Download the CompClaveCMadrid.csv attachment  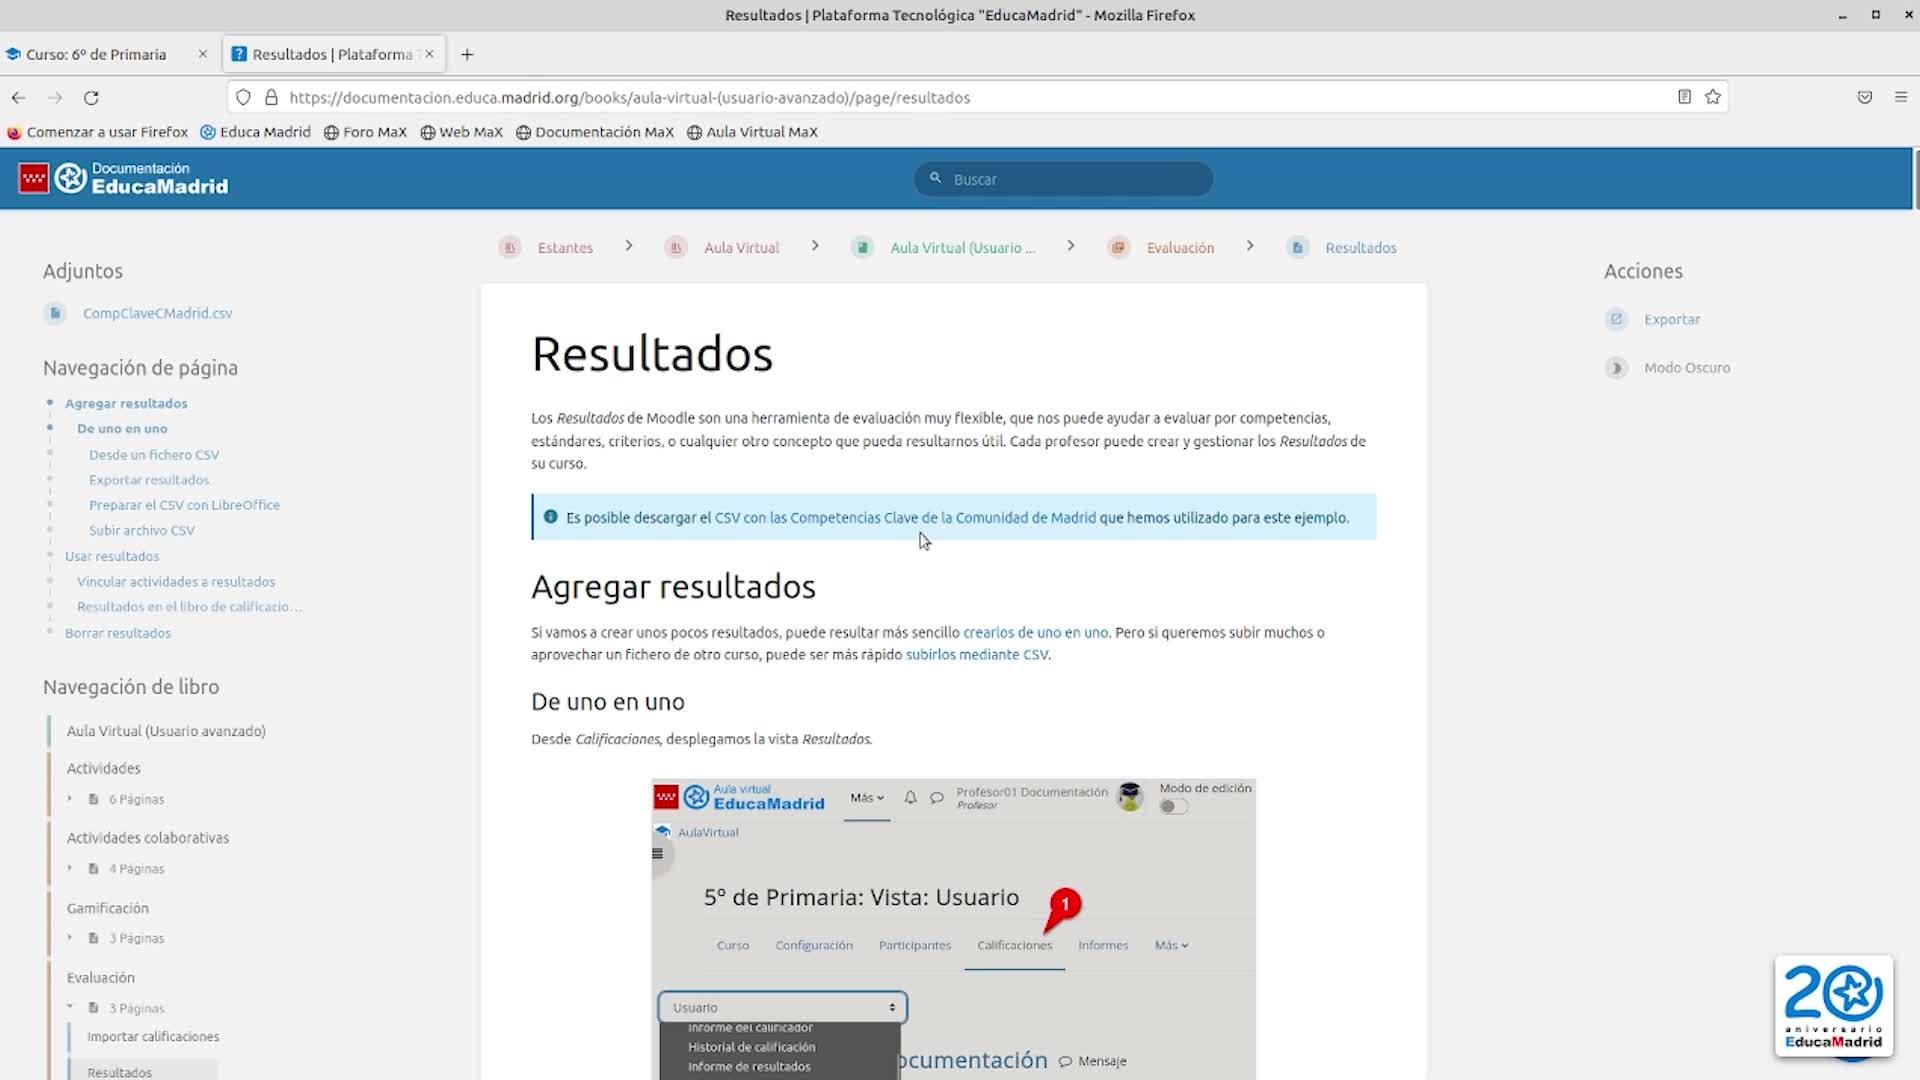157,313
